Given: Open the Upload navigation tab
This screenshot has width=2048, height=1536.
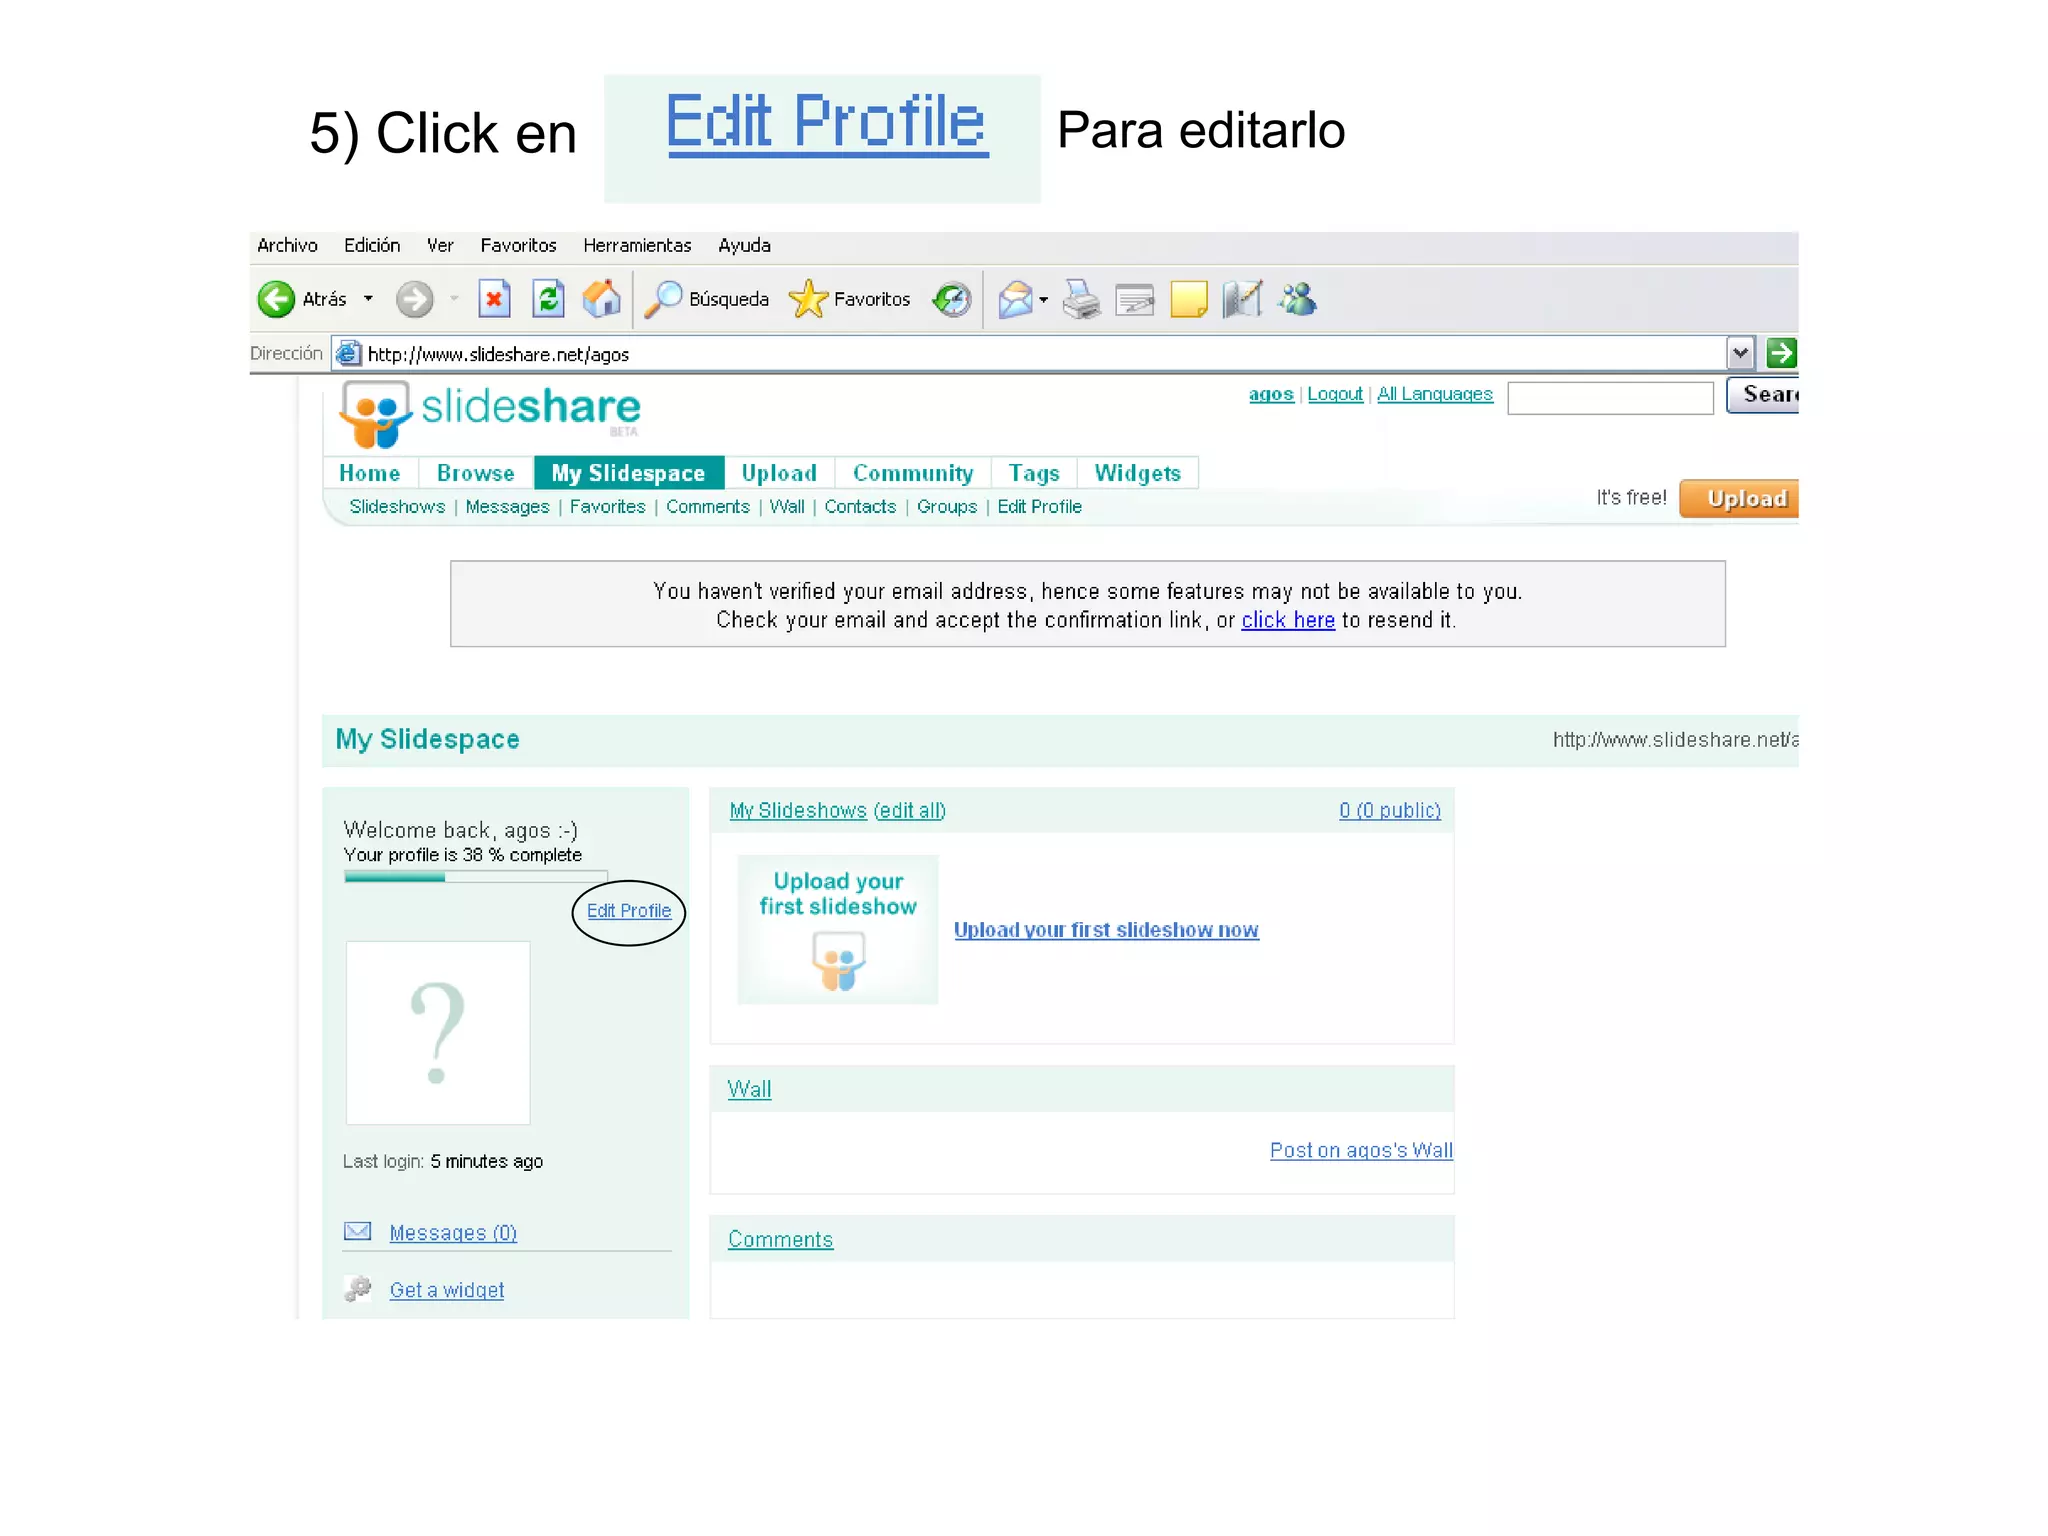Looking at the screenshot, I should click(x=779, y=473).
